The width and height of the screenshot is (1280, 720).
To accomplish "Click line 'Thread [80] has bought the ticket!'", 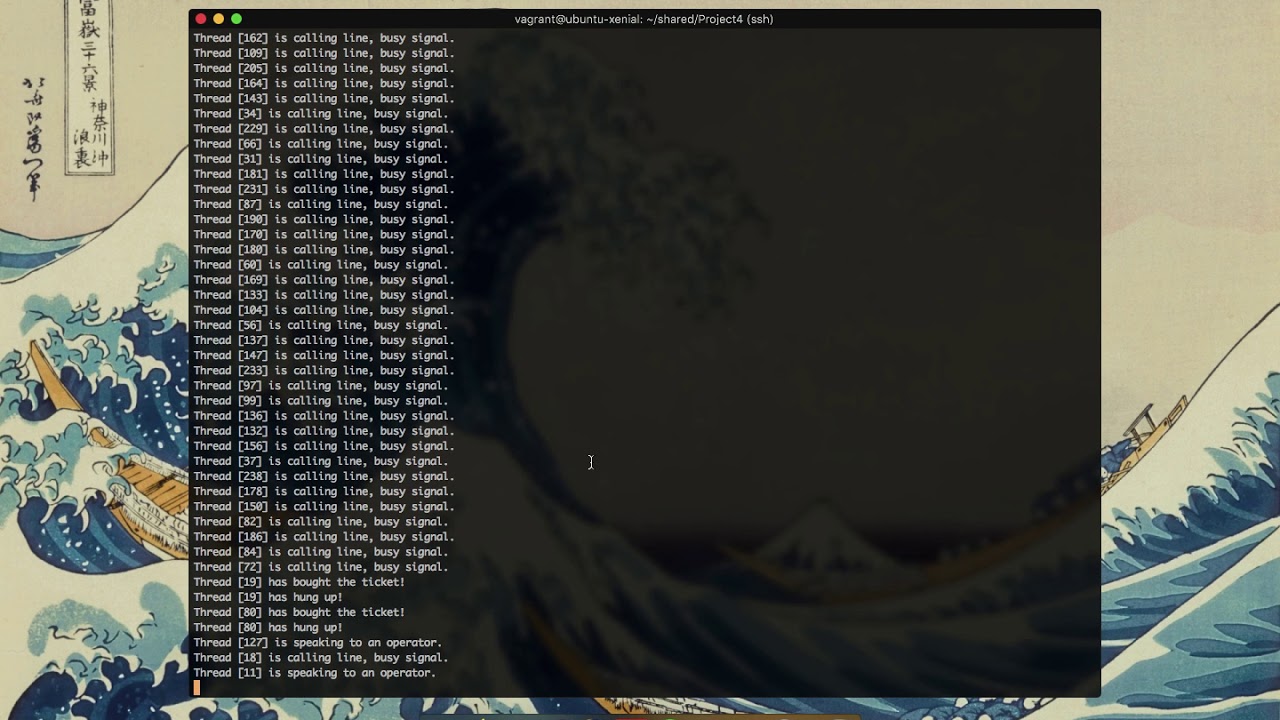I will click(300, 612).
